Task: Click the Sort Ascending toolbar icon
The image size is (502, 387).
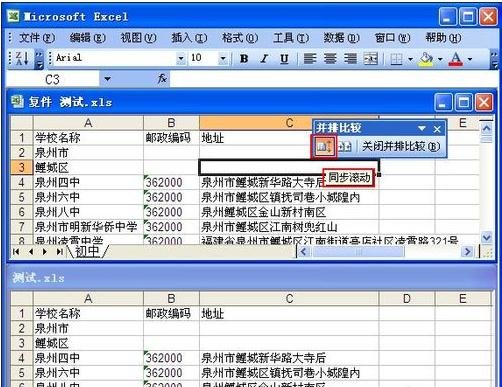Action: tap(22, 59)
